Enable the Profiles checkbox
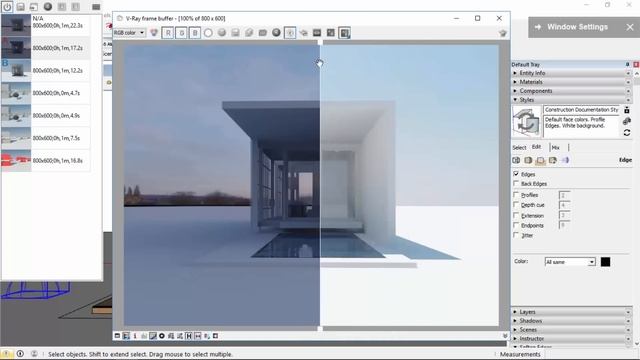 (x=516, y=195)
